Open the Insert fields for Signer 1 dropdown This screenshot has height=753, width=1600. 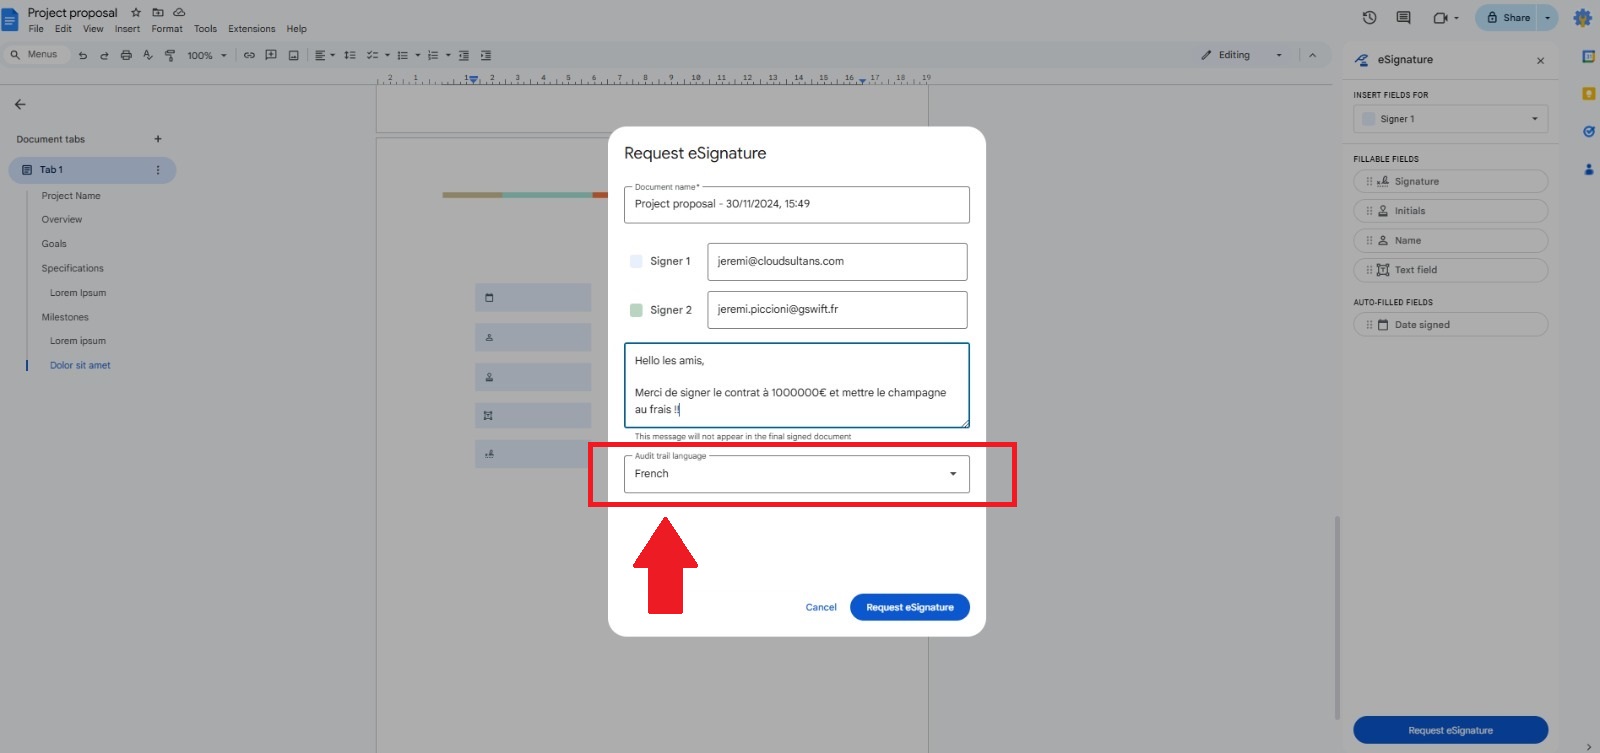(x=1450, y=119)
